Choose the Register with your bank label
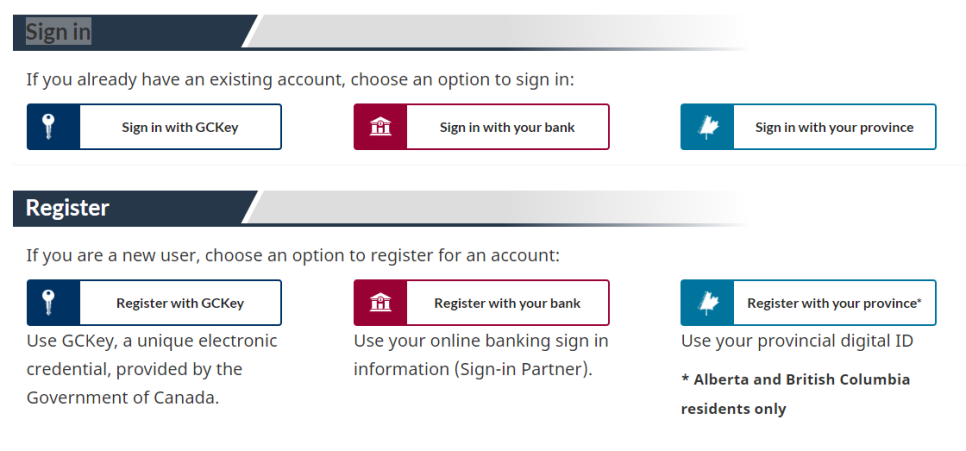 pyautogui.click(x=507, y=303)
